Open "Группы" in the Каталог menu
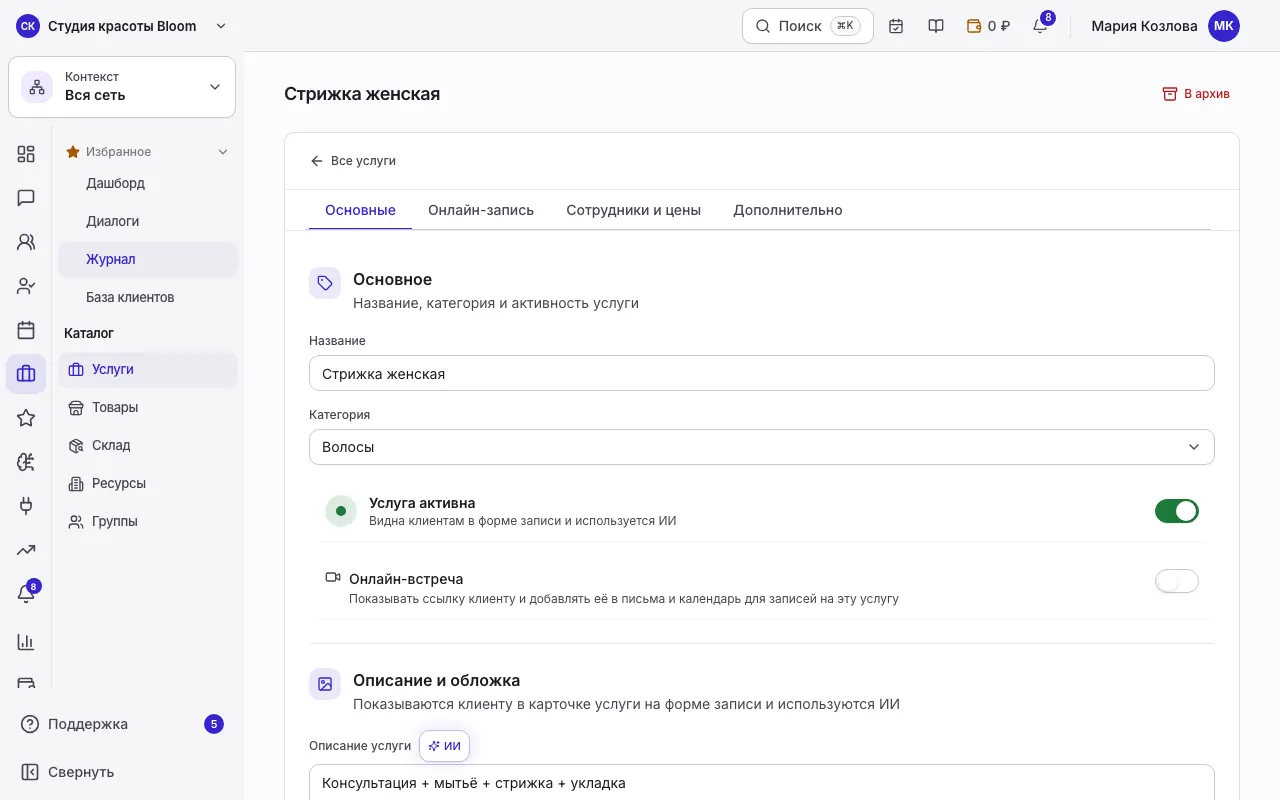Image resolution: width=1280 pixels, height=800 pixels. coord(148,522)
